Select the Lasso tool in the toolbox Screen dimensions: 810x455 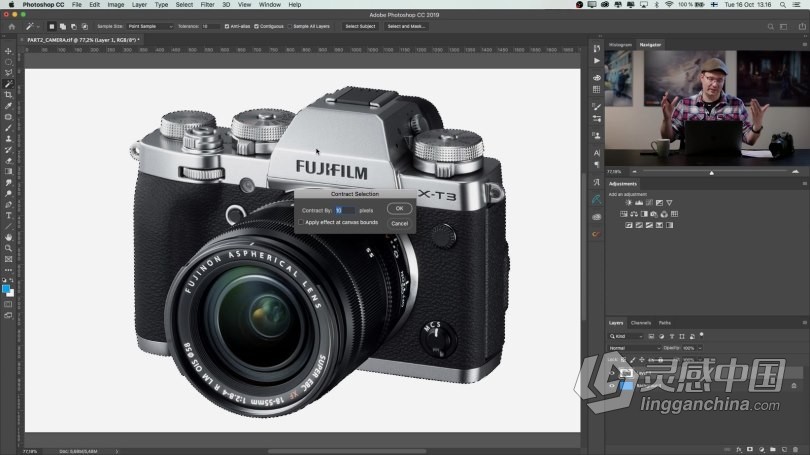[8, 73]
